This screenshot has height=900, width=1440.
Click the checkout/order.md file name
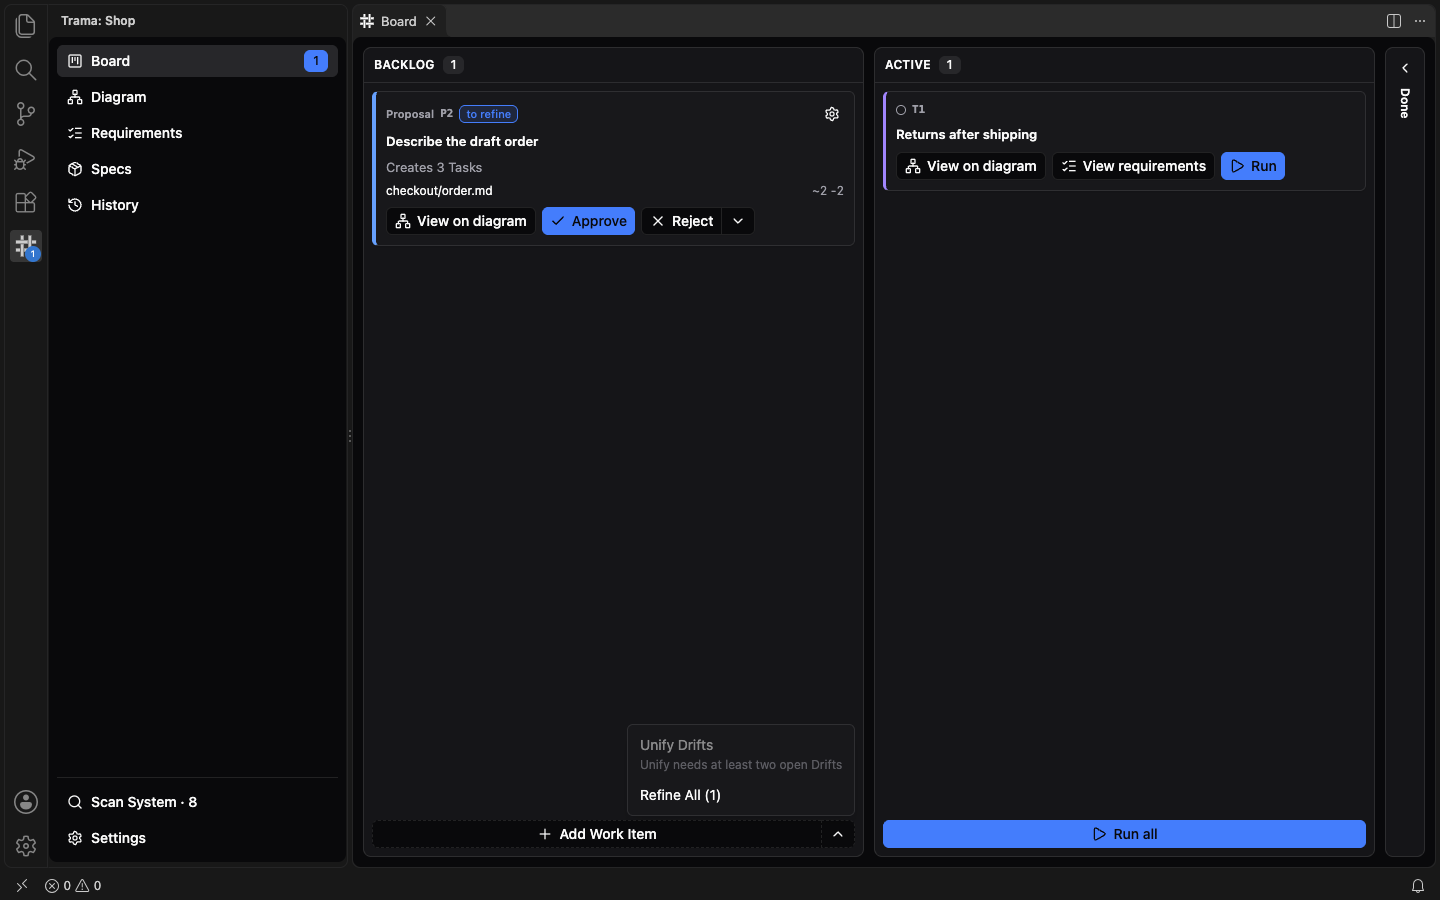[x=439, y=191]
